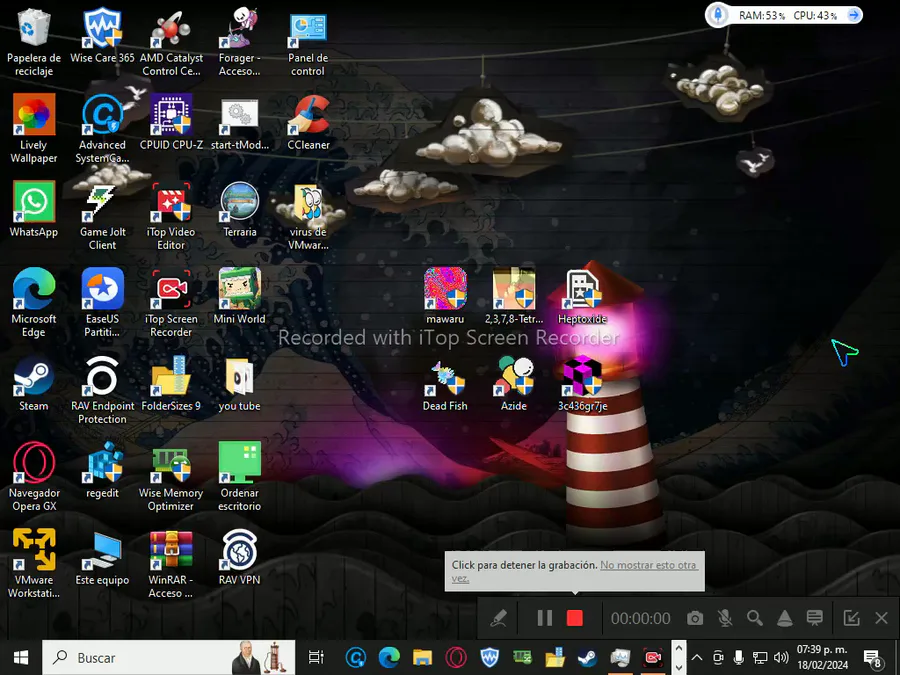
Task: Click the recorder spotlight cone icon
Action: click(x=785, y=618)
